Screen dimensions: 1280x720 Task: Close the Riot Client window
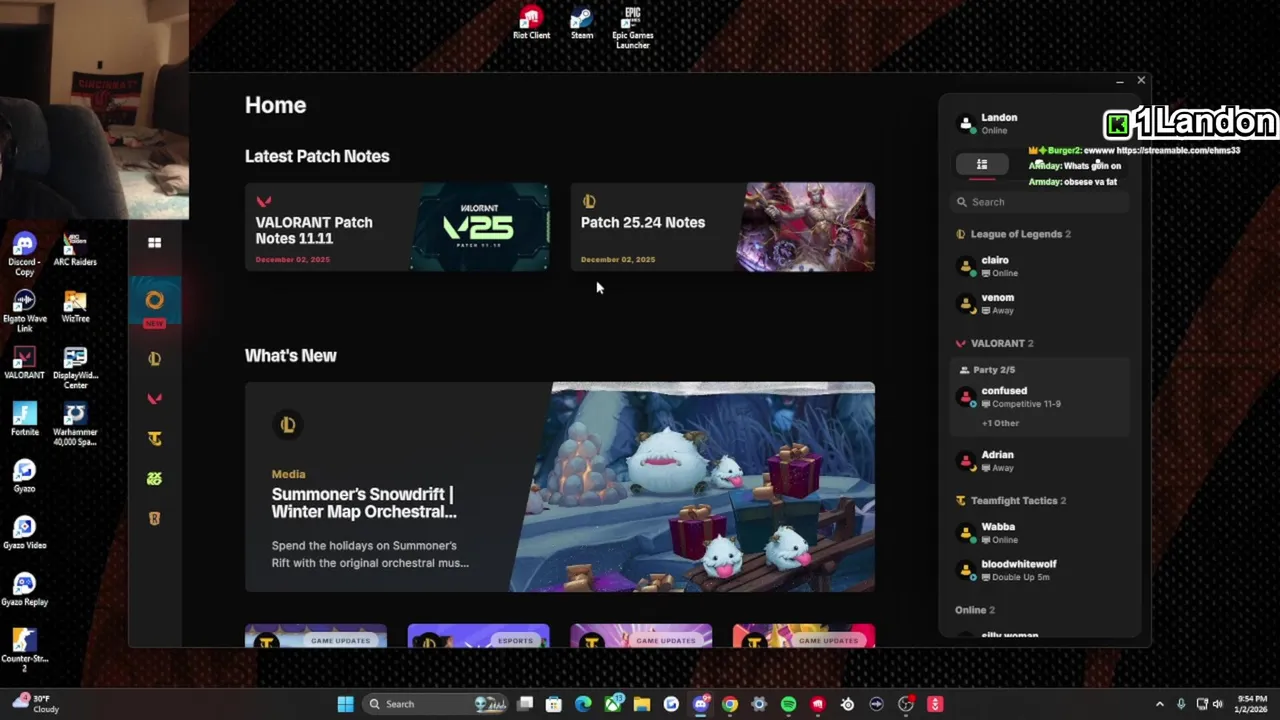(x=1141, y=80)
